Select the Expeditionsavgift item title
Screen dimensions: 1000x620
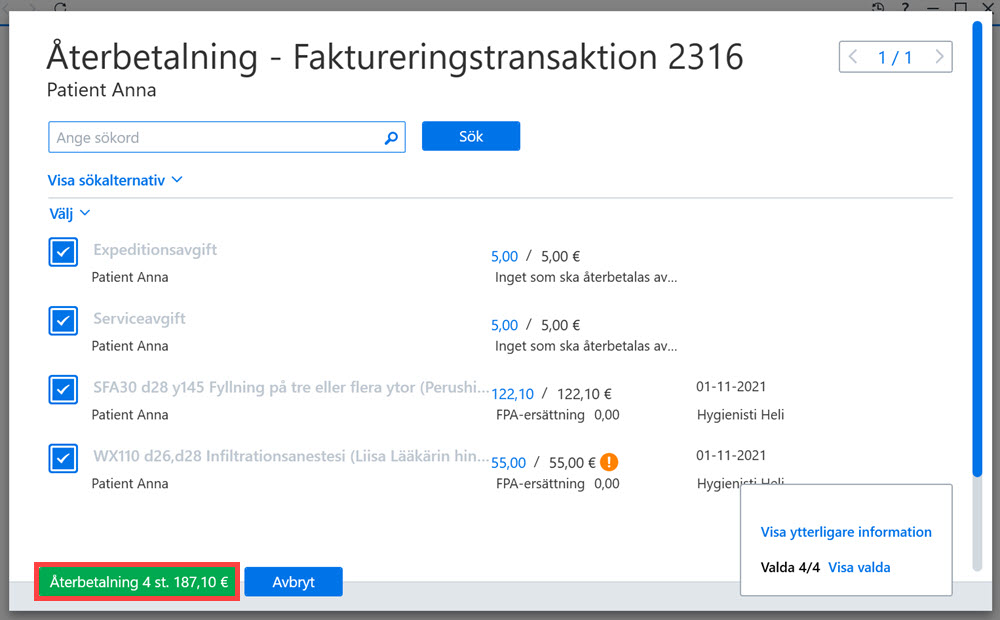[155, 249]
